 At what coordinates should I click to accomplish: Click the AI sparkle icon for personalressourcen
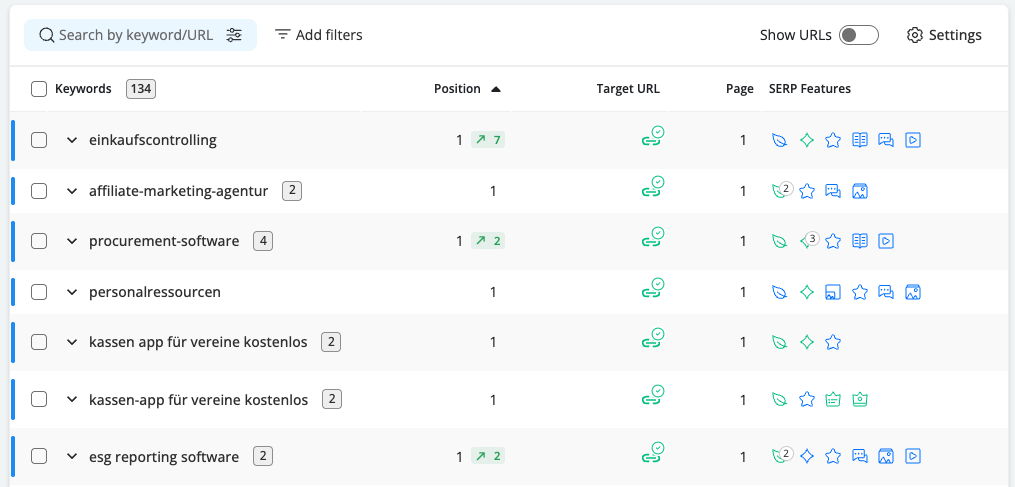pos(807,292)
